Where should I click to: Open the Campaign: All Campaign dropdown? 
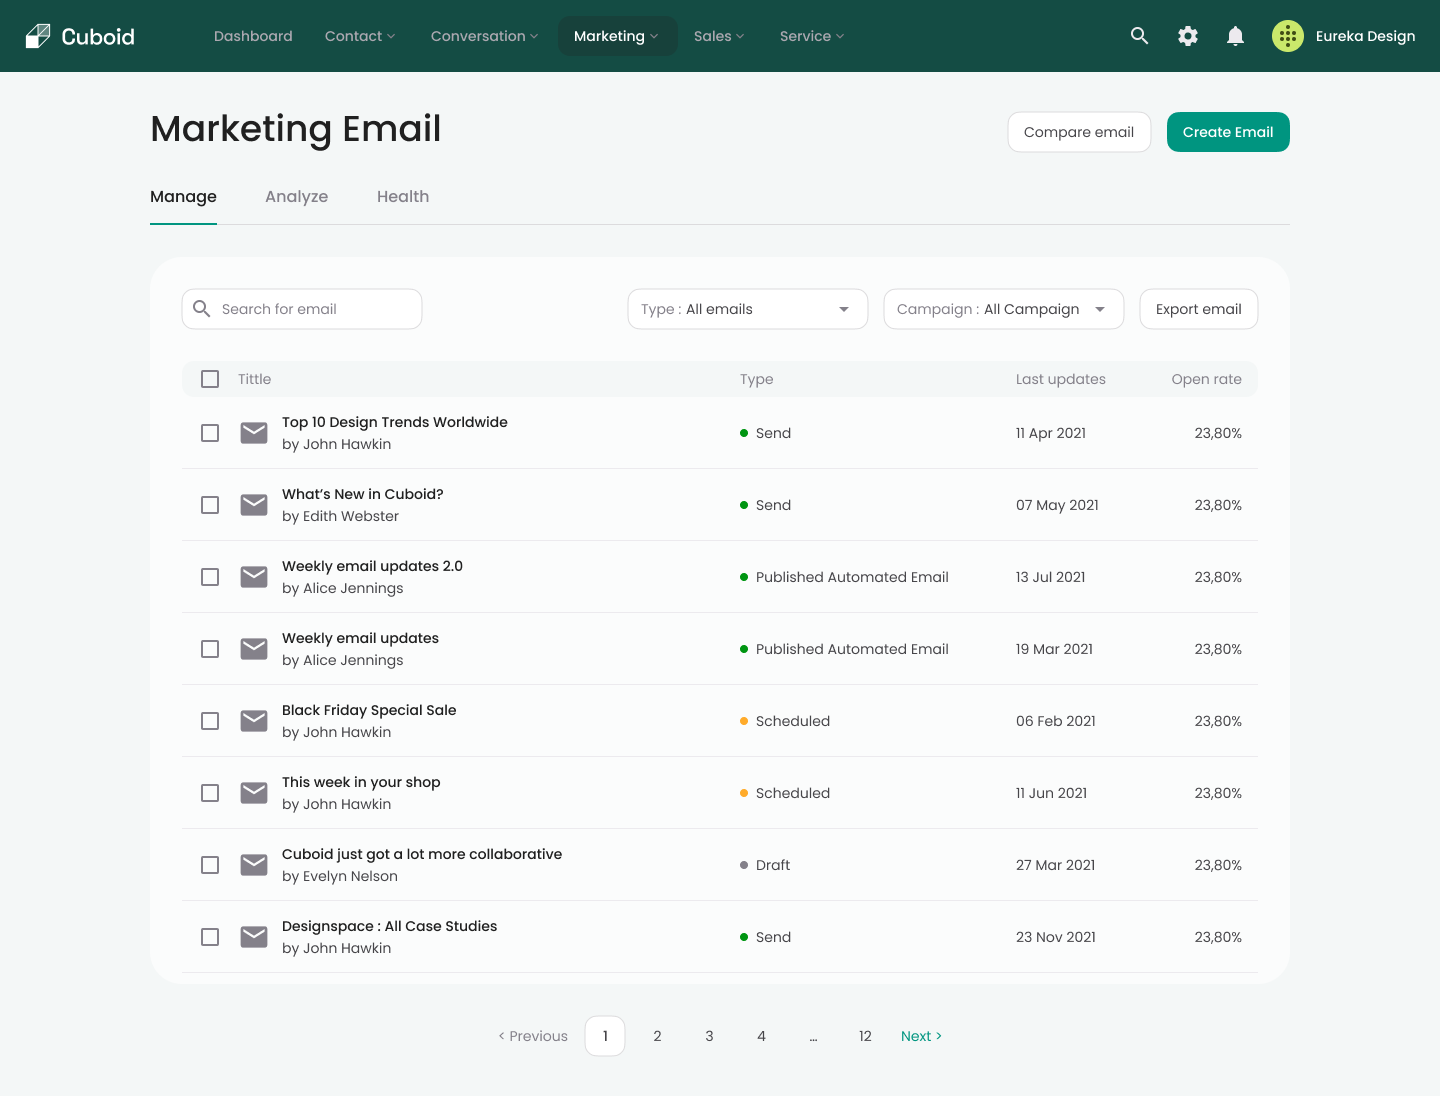pyautogui.click(x=1003, y=309)
